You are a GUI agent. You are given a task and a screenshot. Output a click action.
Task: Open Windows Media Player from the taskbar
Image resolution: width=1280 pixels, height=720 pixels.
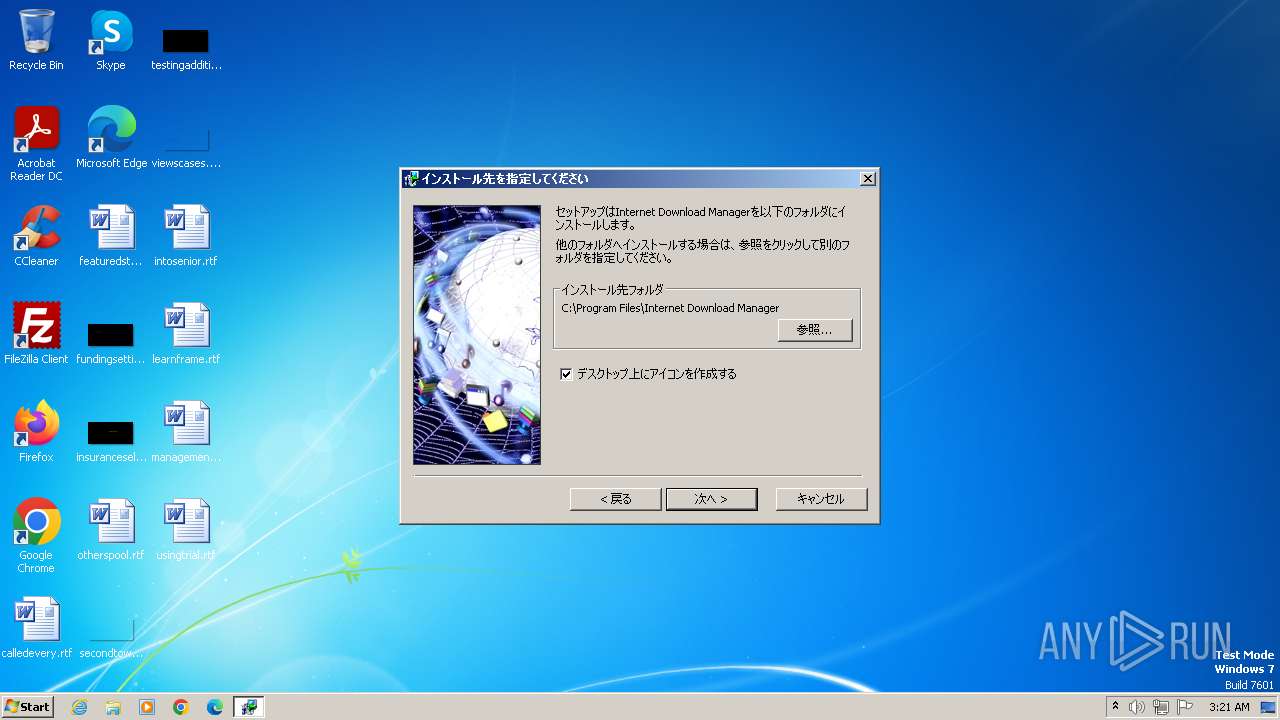point(147,707)
